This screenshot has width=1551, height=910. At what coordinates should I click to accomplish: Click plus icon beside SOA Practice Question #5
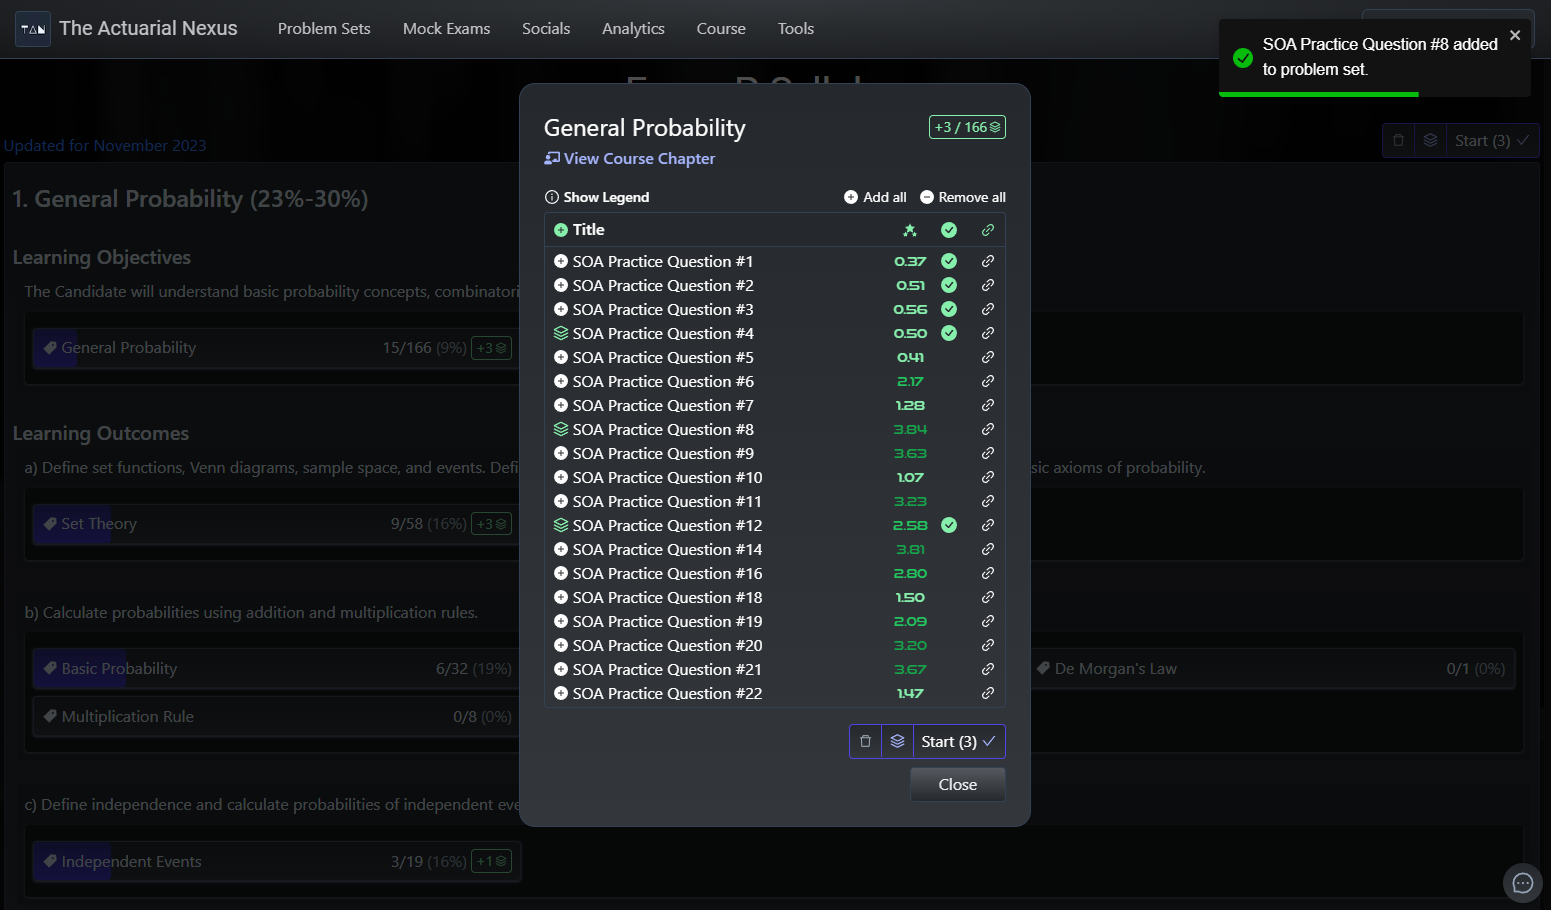[x=561, y=357]
